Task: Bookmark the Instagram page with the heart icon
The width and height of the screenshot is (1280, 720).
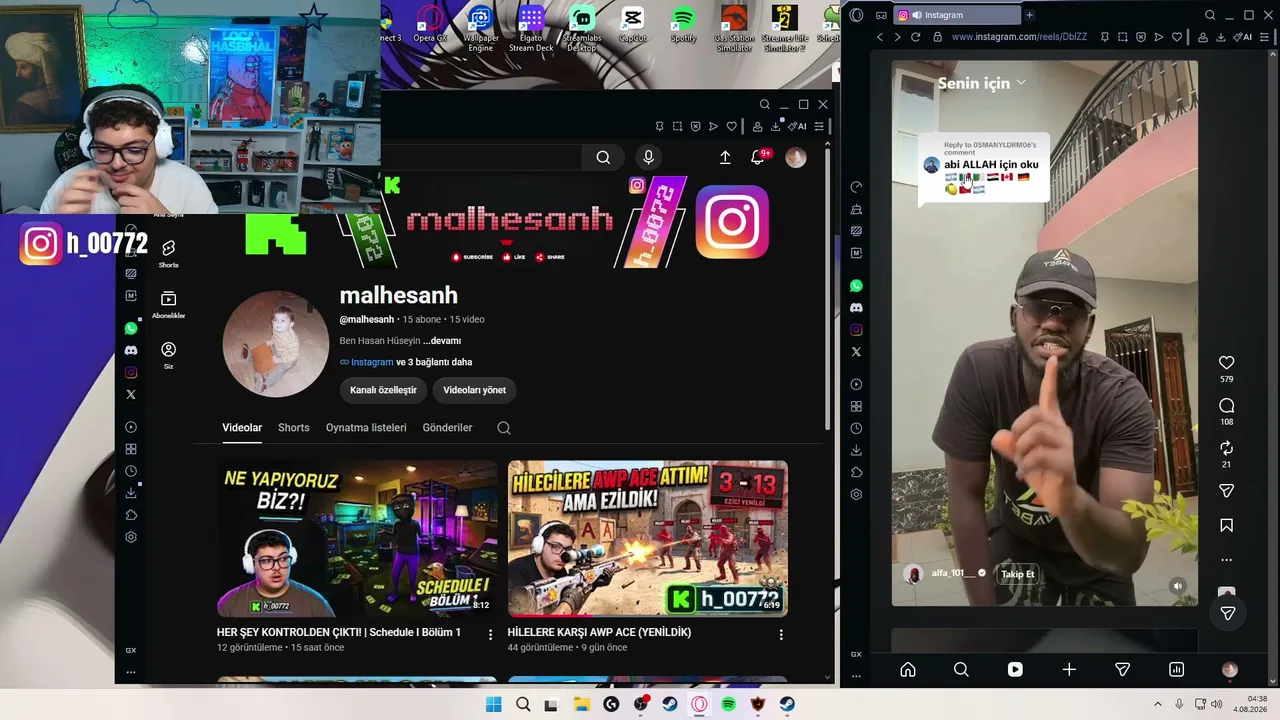Action: 1177,37
